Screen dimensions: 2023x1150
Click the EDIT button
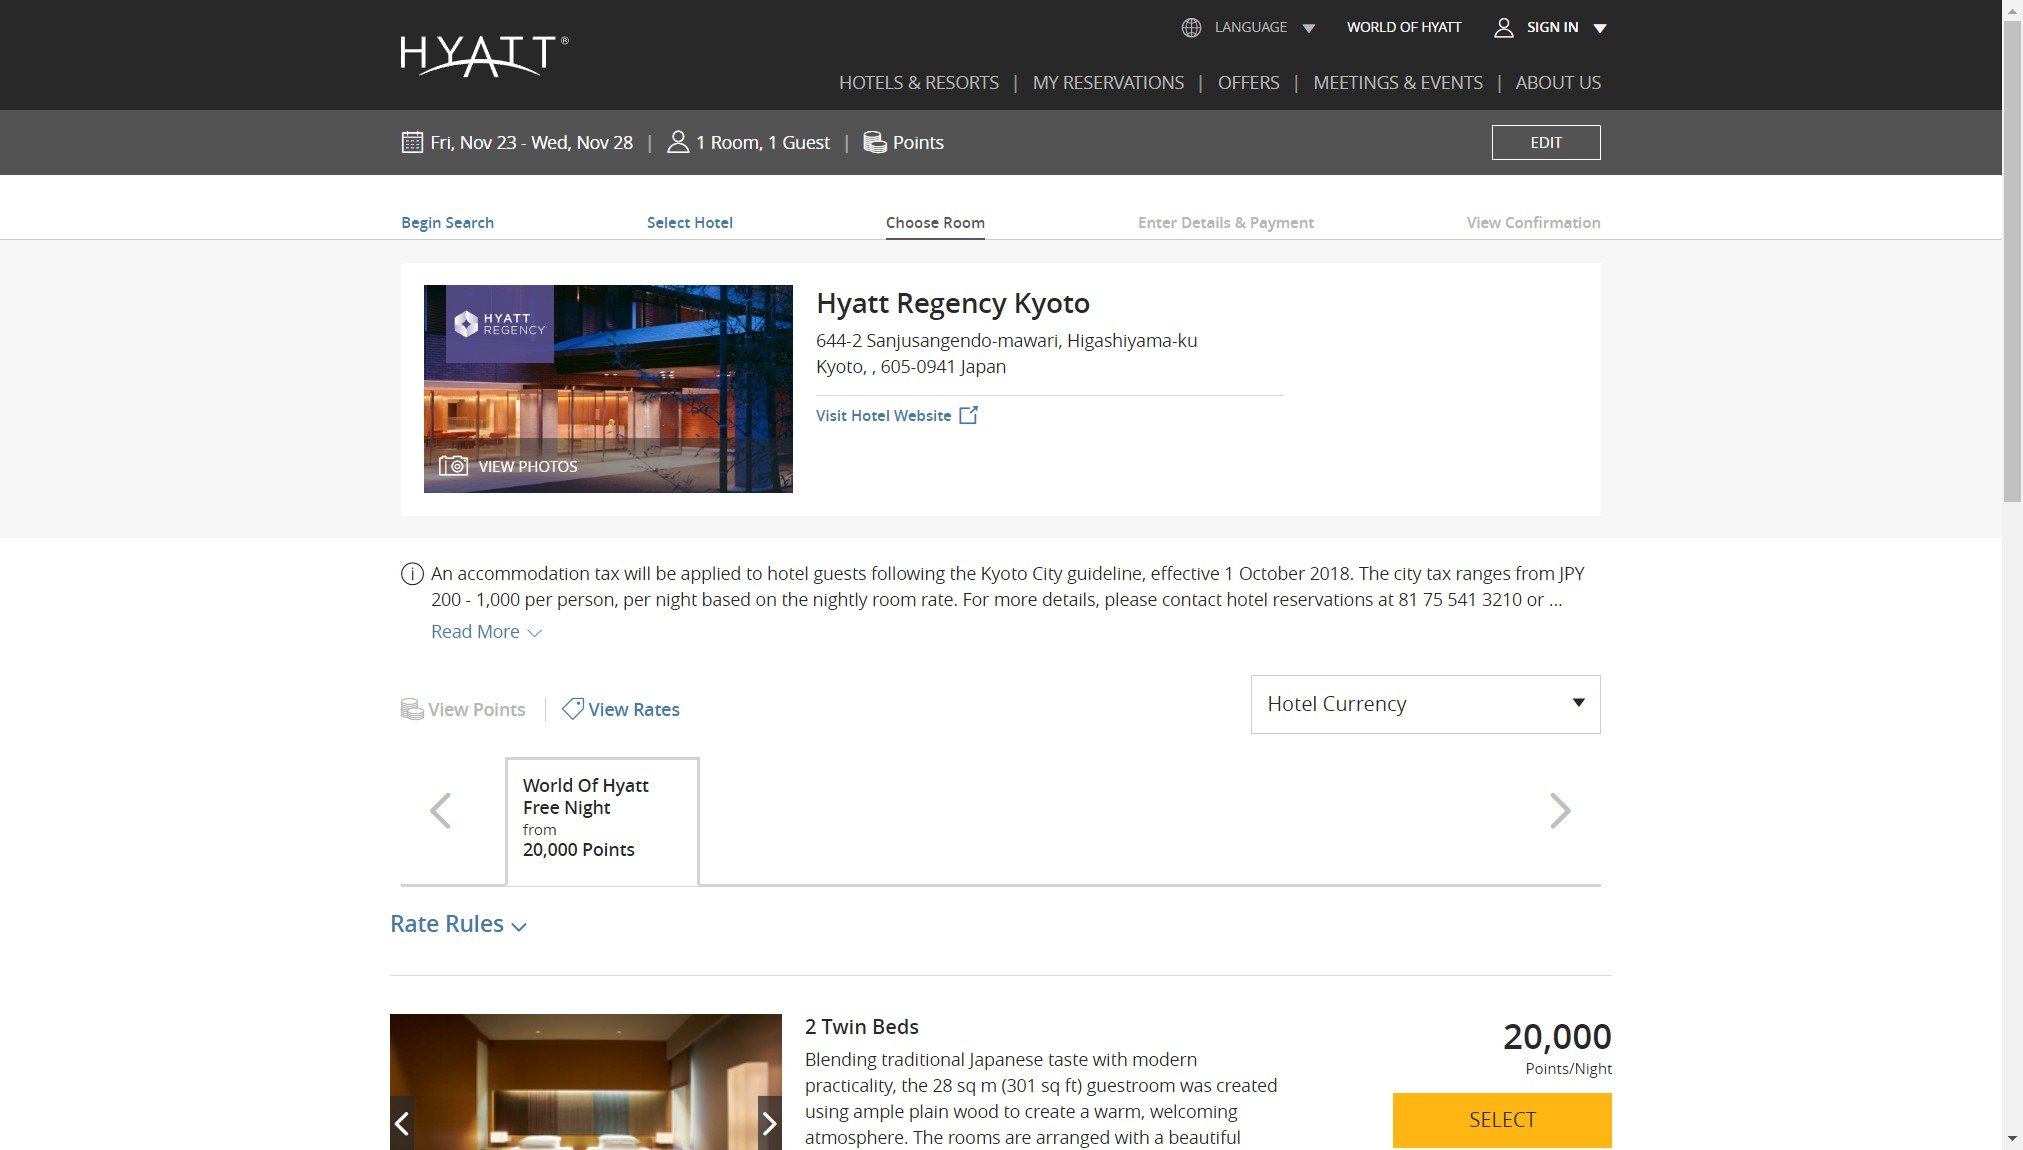[1546, 142]
